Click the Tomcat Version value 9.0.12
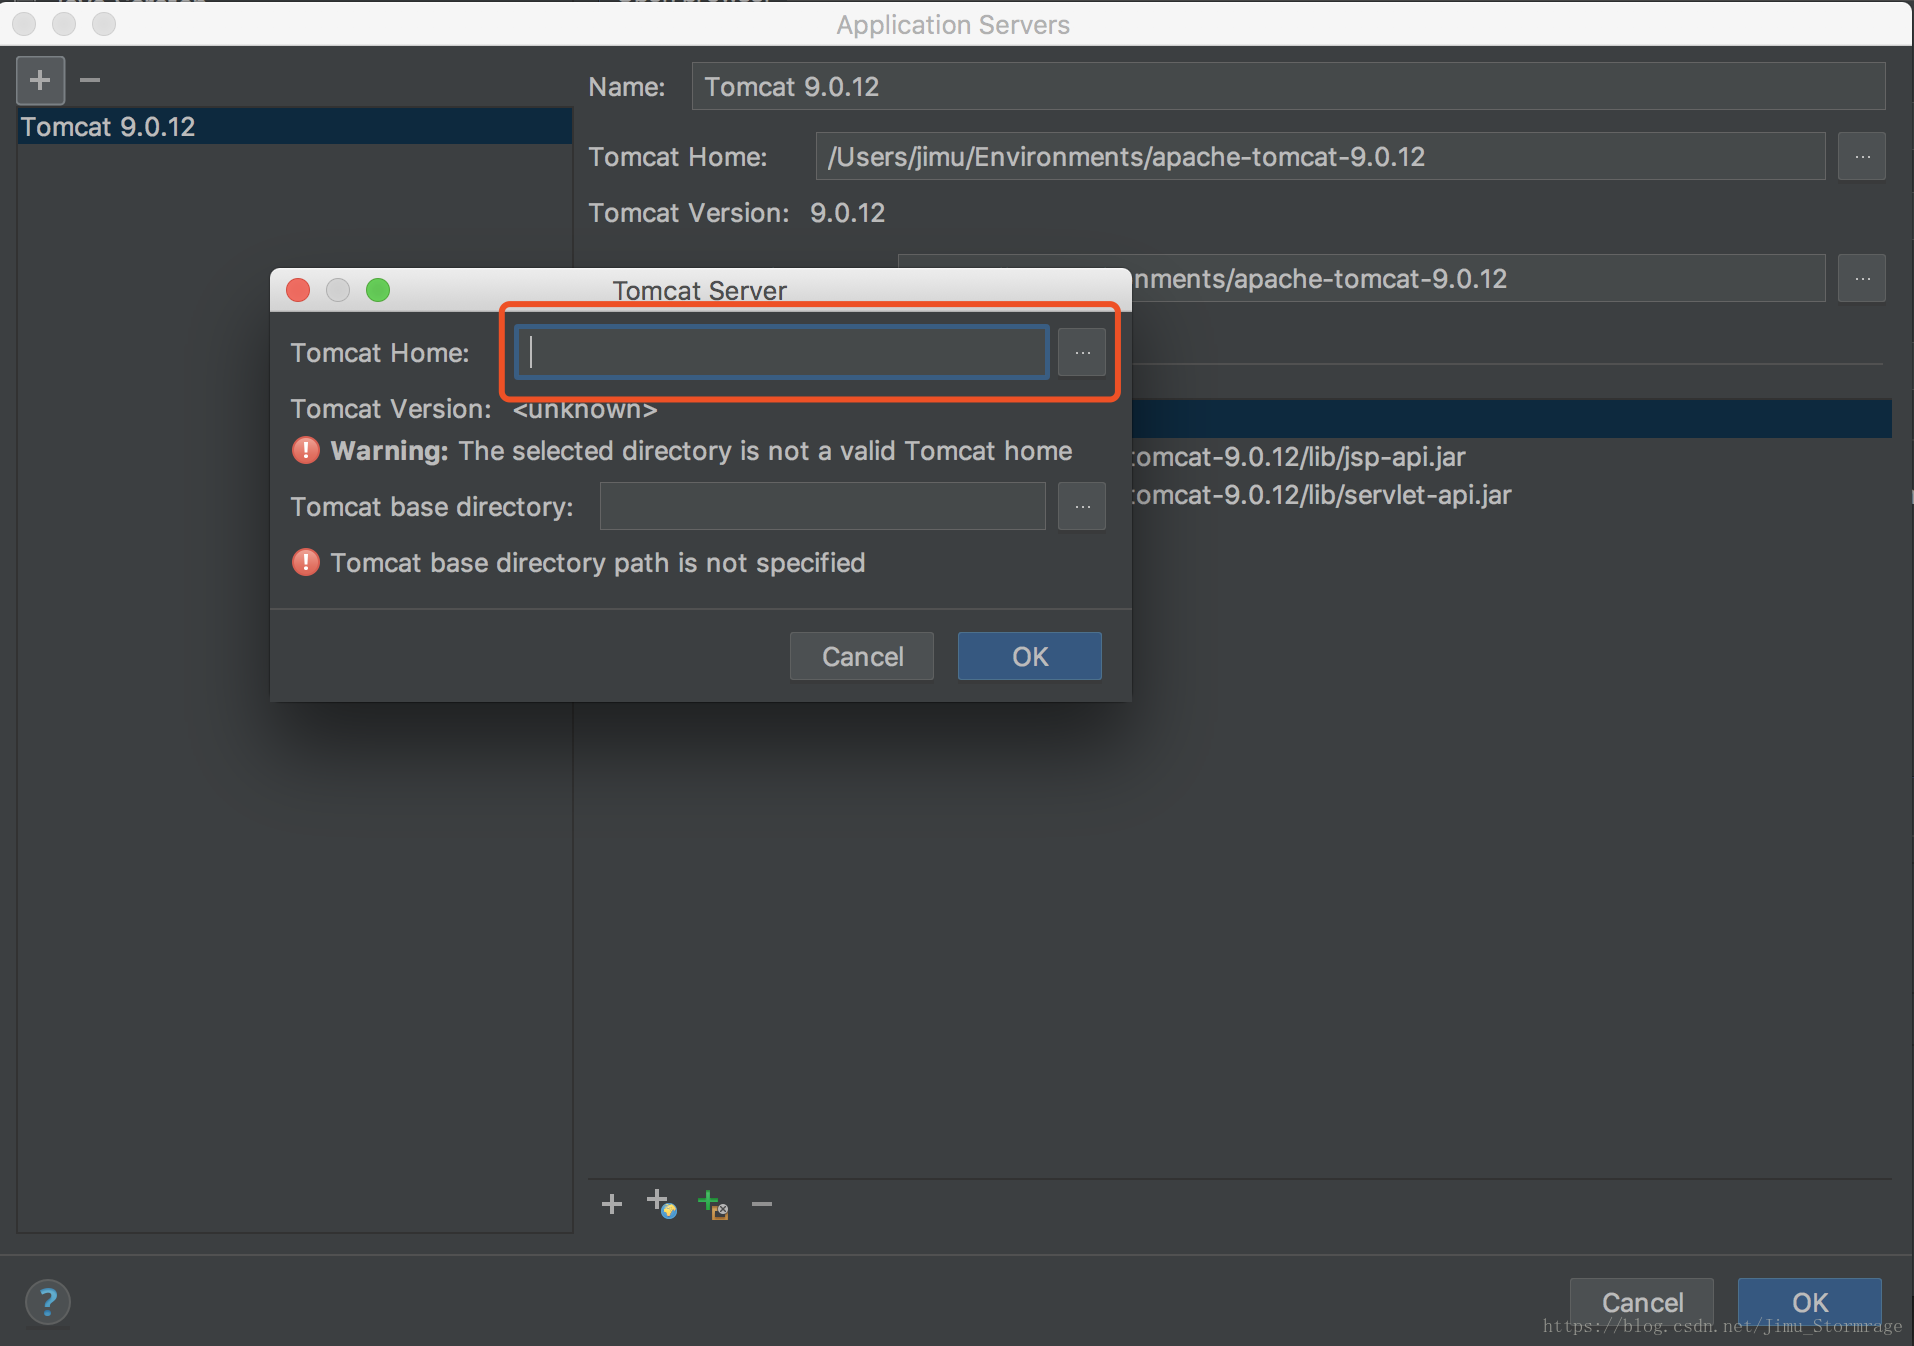 point(847,213)
